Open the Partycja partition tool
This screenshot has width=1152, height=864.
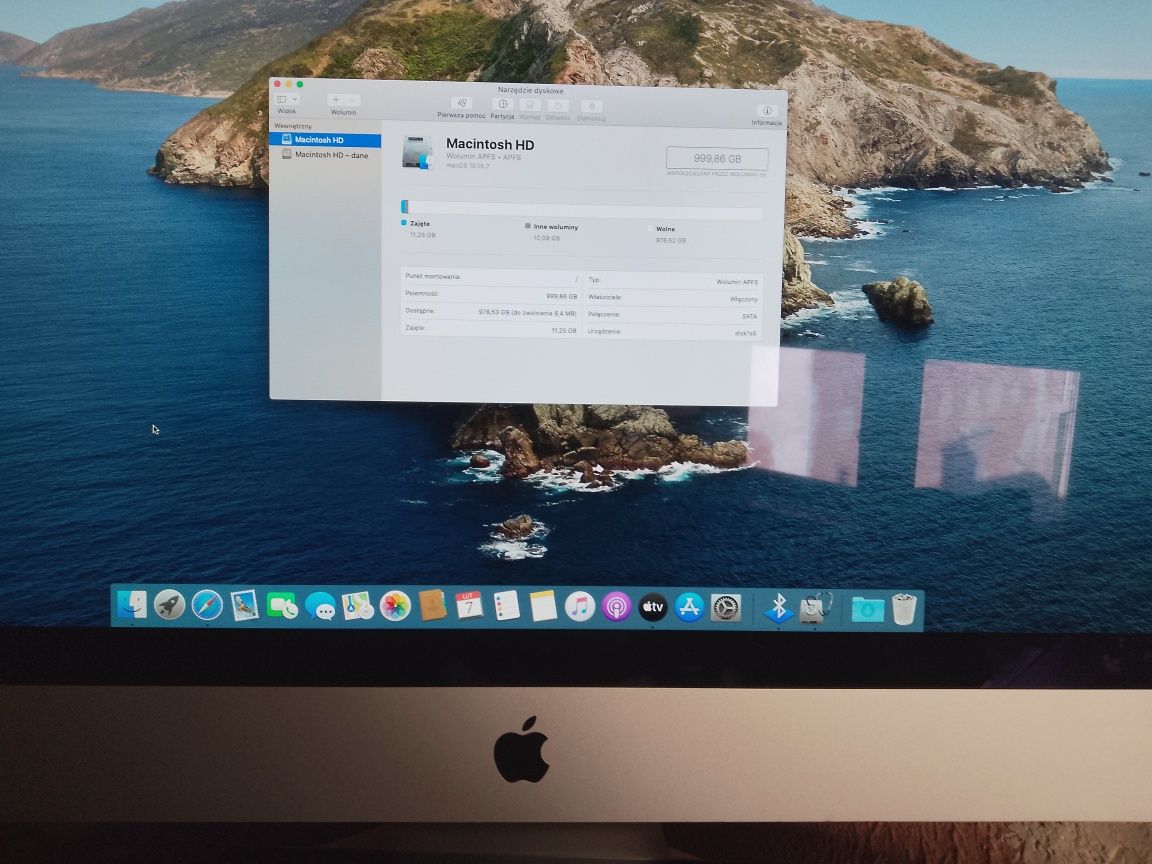click(503, 104)
